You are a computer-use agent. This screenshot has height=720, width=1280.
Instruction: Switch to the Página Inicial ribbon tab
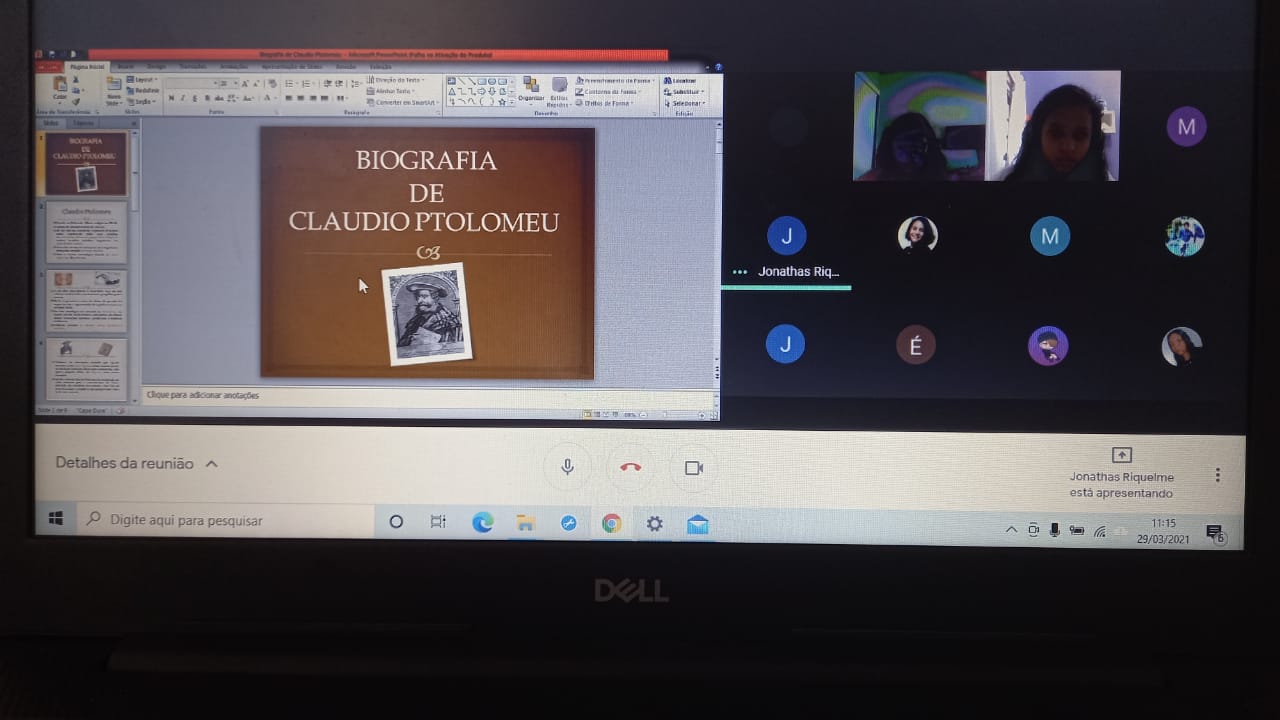pyautogui.click(x=88, y=67)
